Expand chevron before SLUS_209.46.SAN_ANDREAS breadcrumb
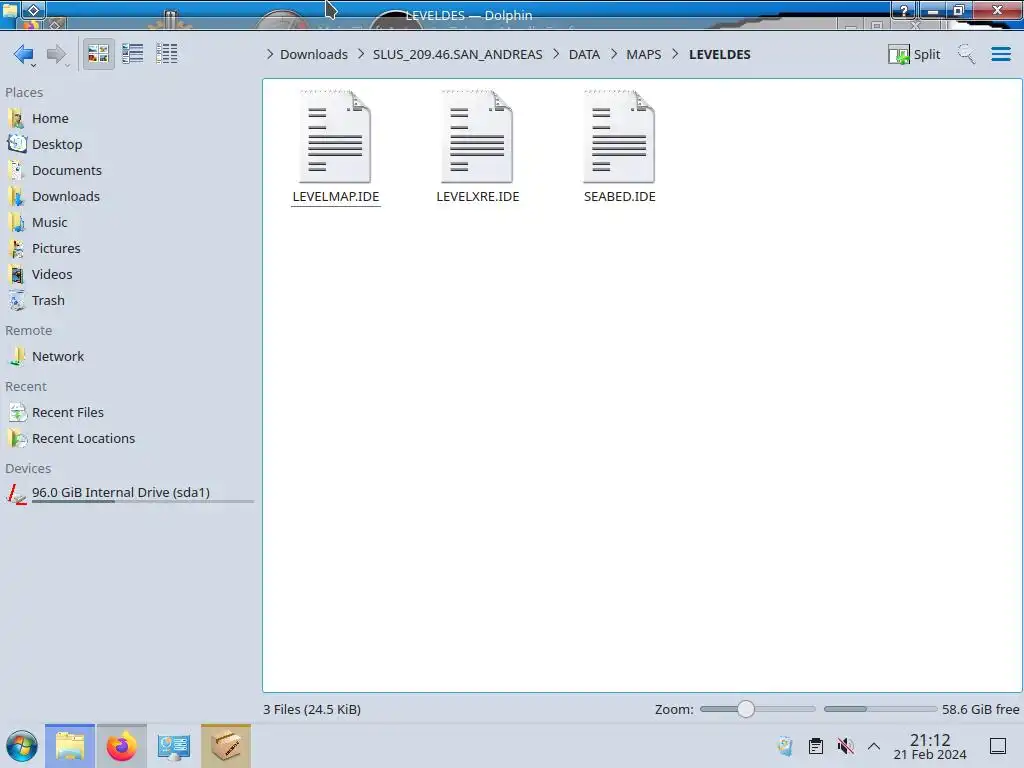The image size is (1024, 768). tap(360, 54)
